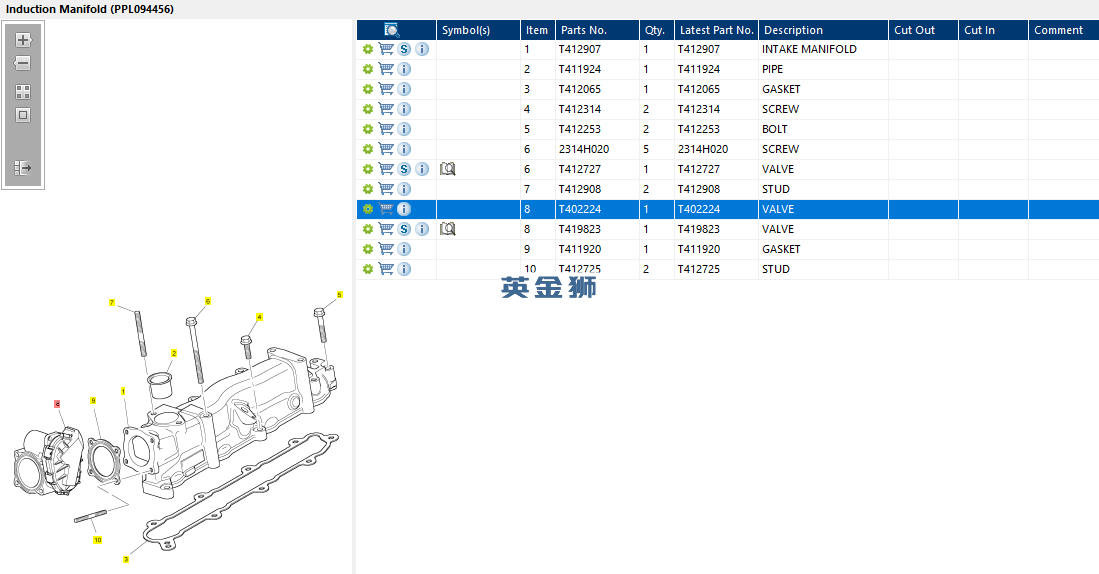The height and width of the screenshot is (574, 1099).
Task: Sort by the Item column header
Action: [538, 30]
